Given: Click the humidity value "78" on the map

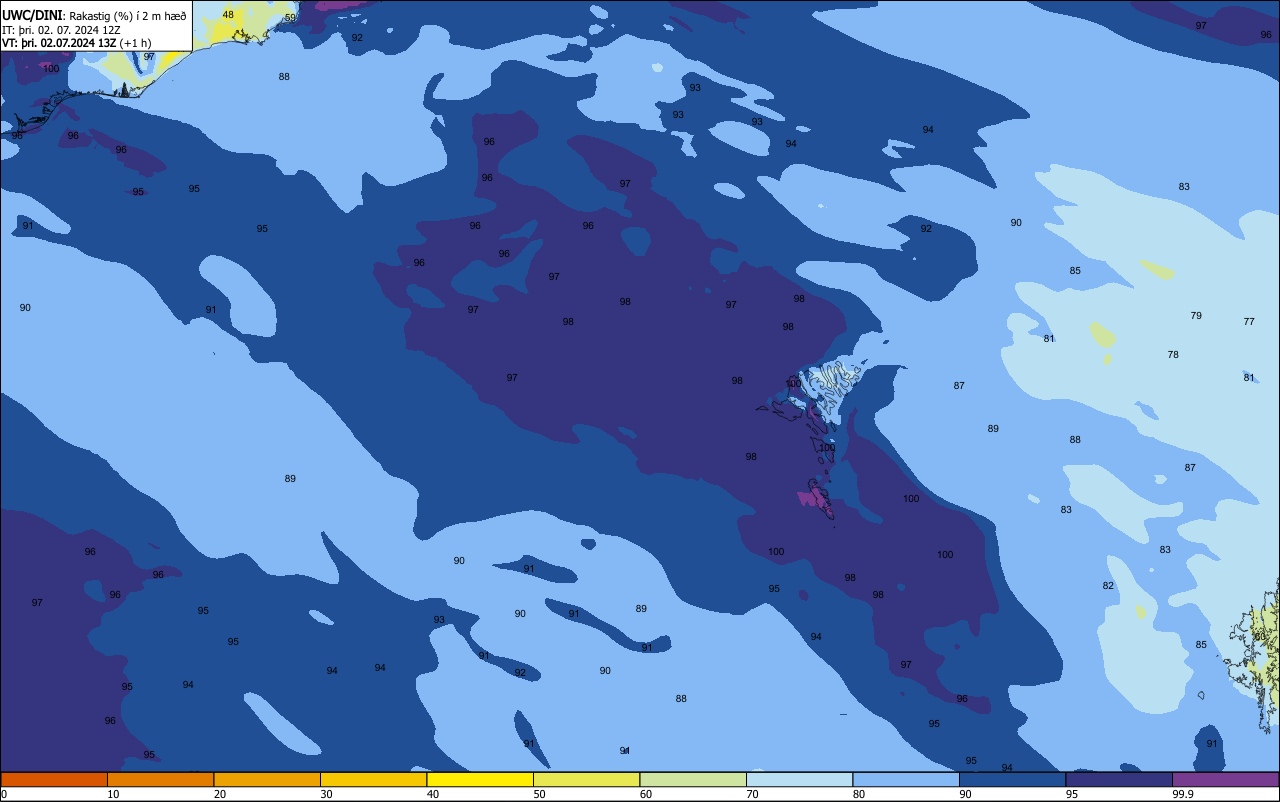Looking at the screenshot, I should pos(1173,355).
